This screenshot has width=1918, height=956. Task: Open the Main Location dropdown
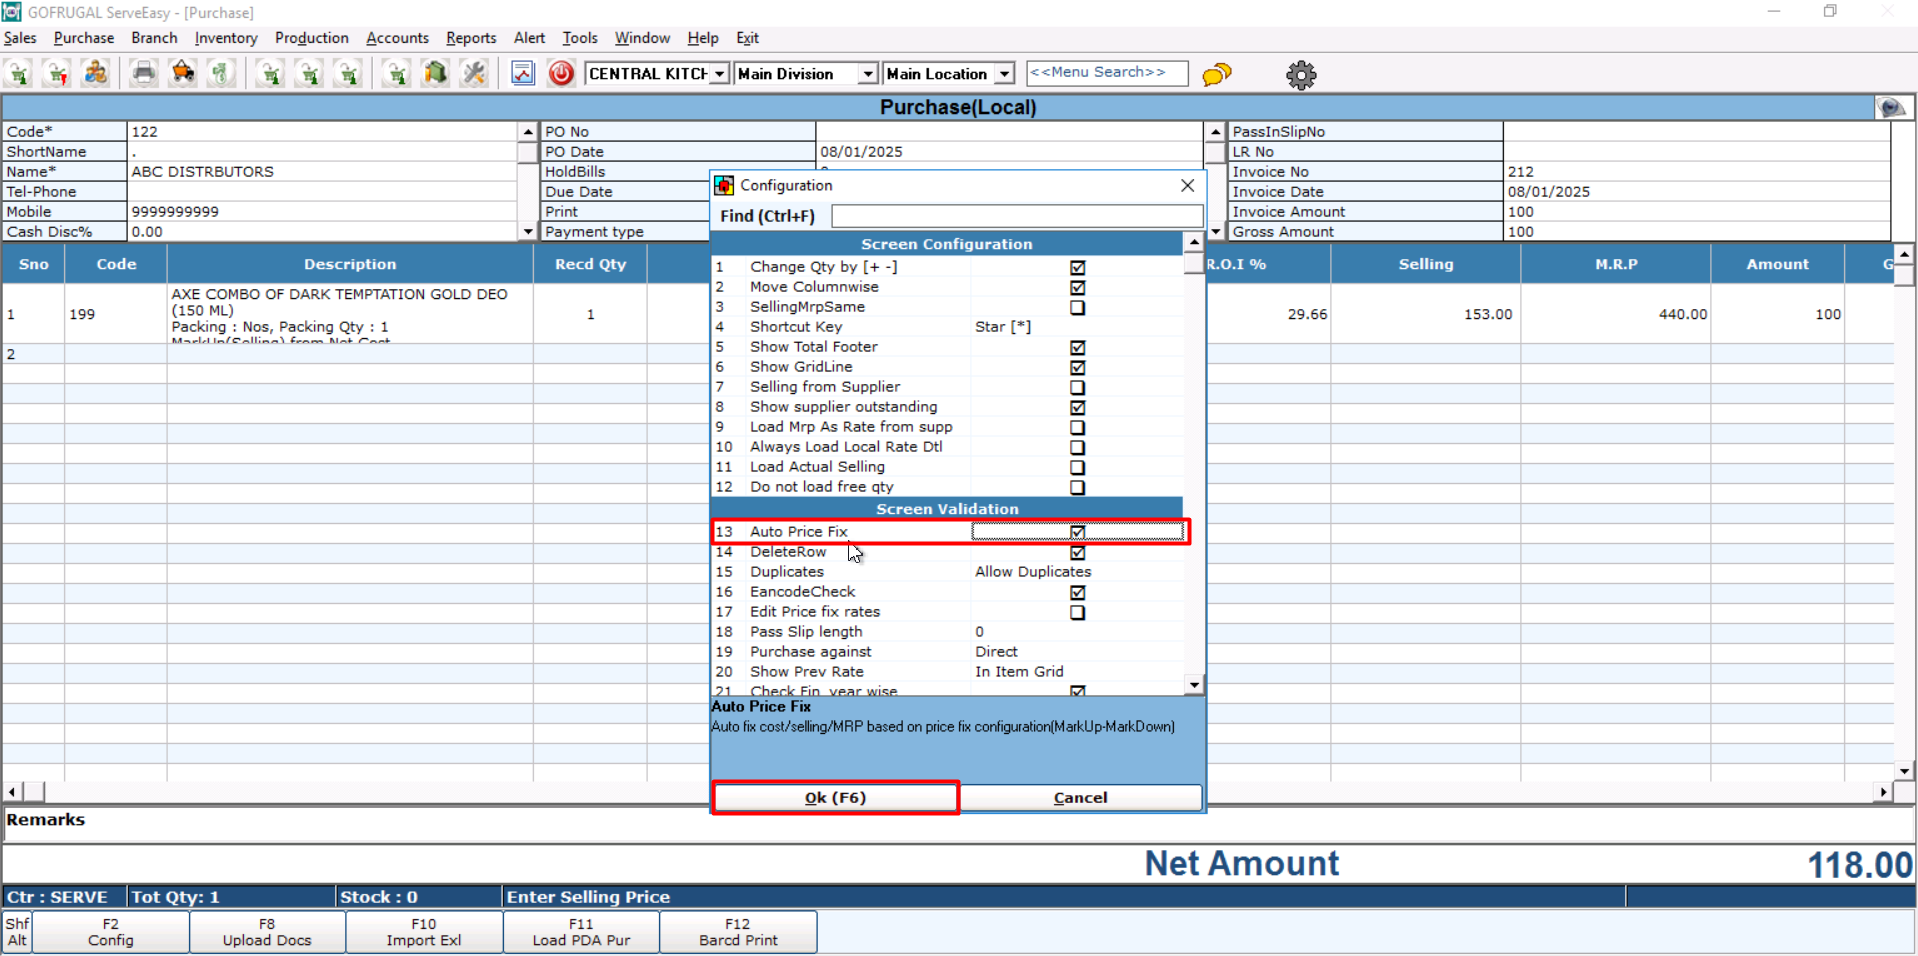1005,74
